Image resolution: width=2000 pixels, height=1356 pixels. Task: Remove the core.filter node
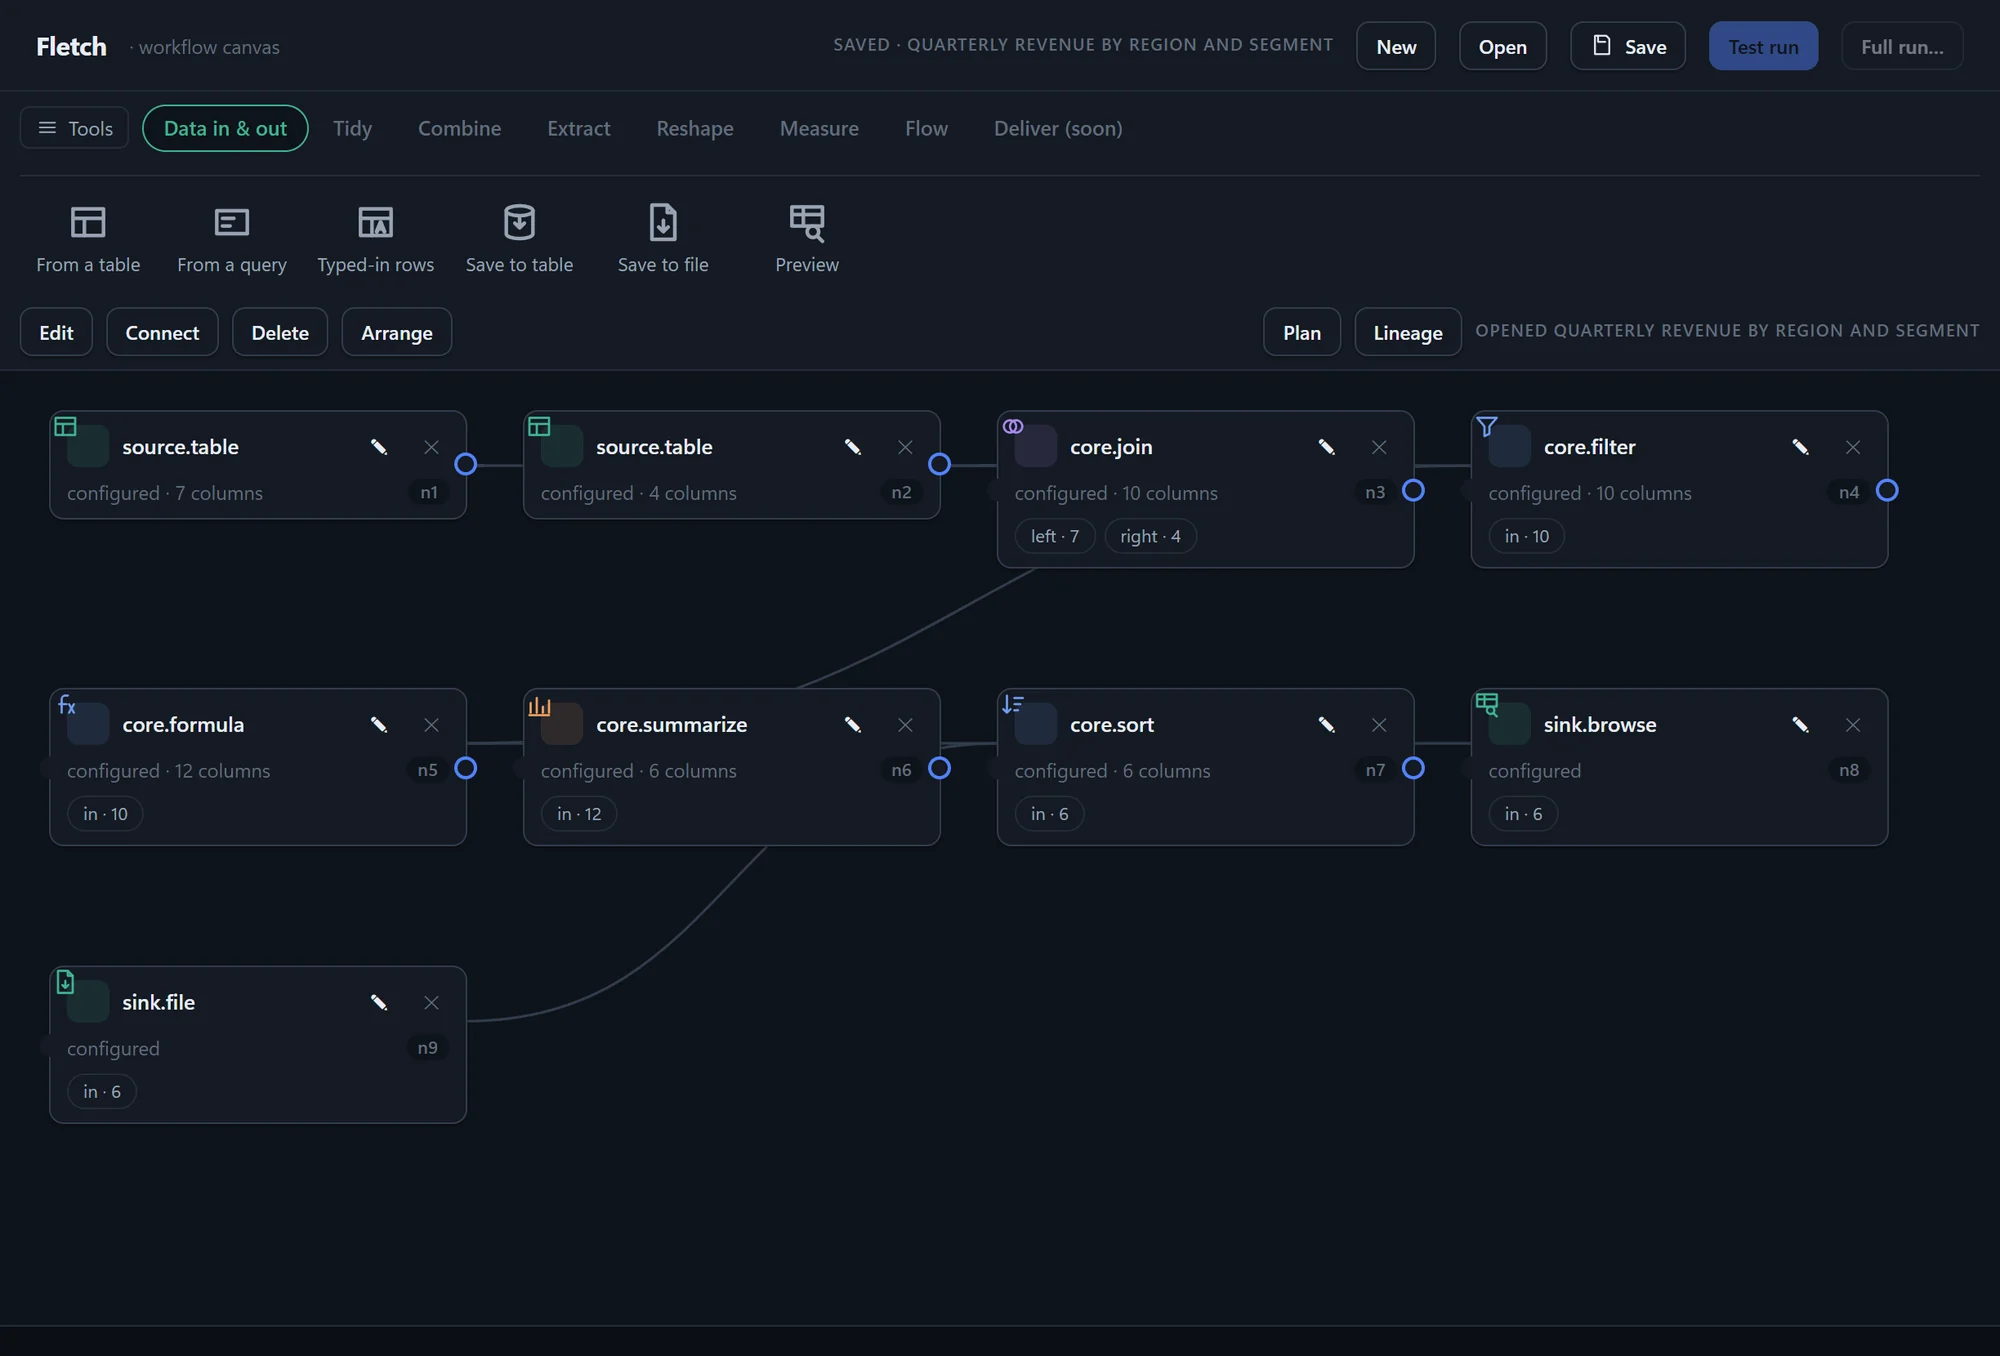(1853, 447)
